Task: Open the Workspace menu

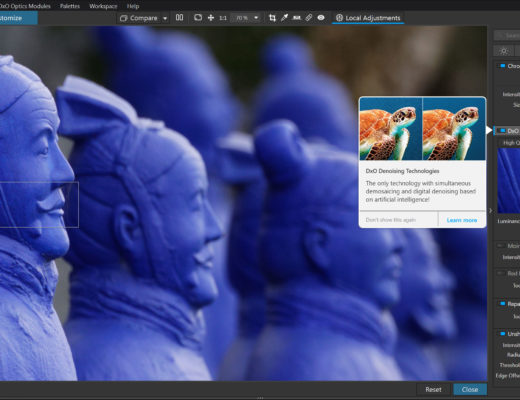Action: click(103, 6)
